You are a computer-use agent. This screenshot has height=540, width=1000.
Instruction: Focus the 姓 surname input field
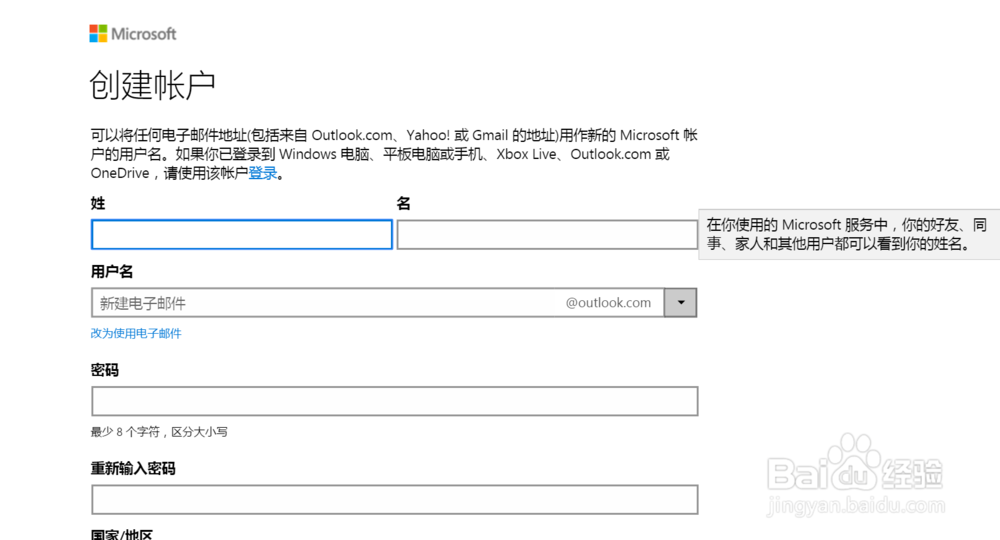[242, 235]
